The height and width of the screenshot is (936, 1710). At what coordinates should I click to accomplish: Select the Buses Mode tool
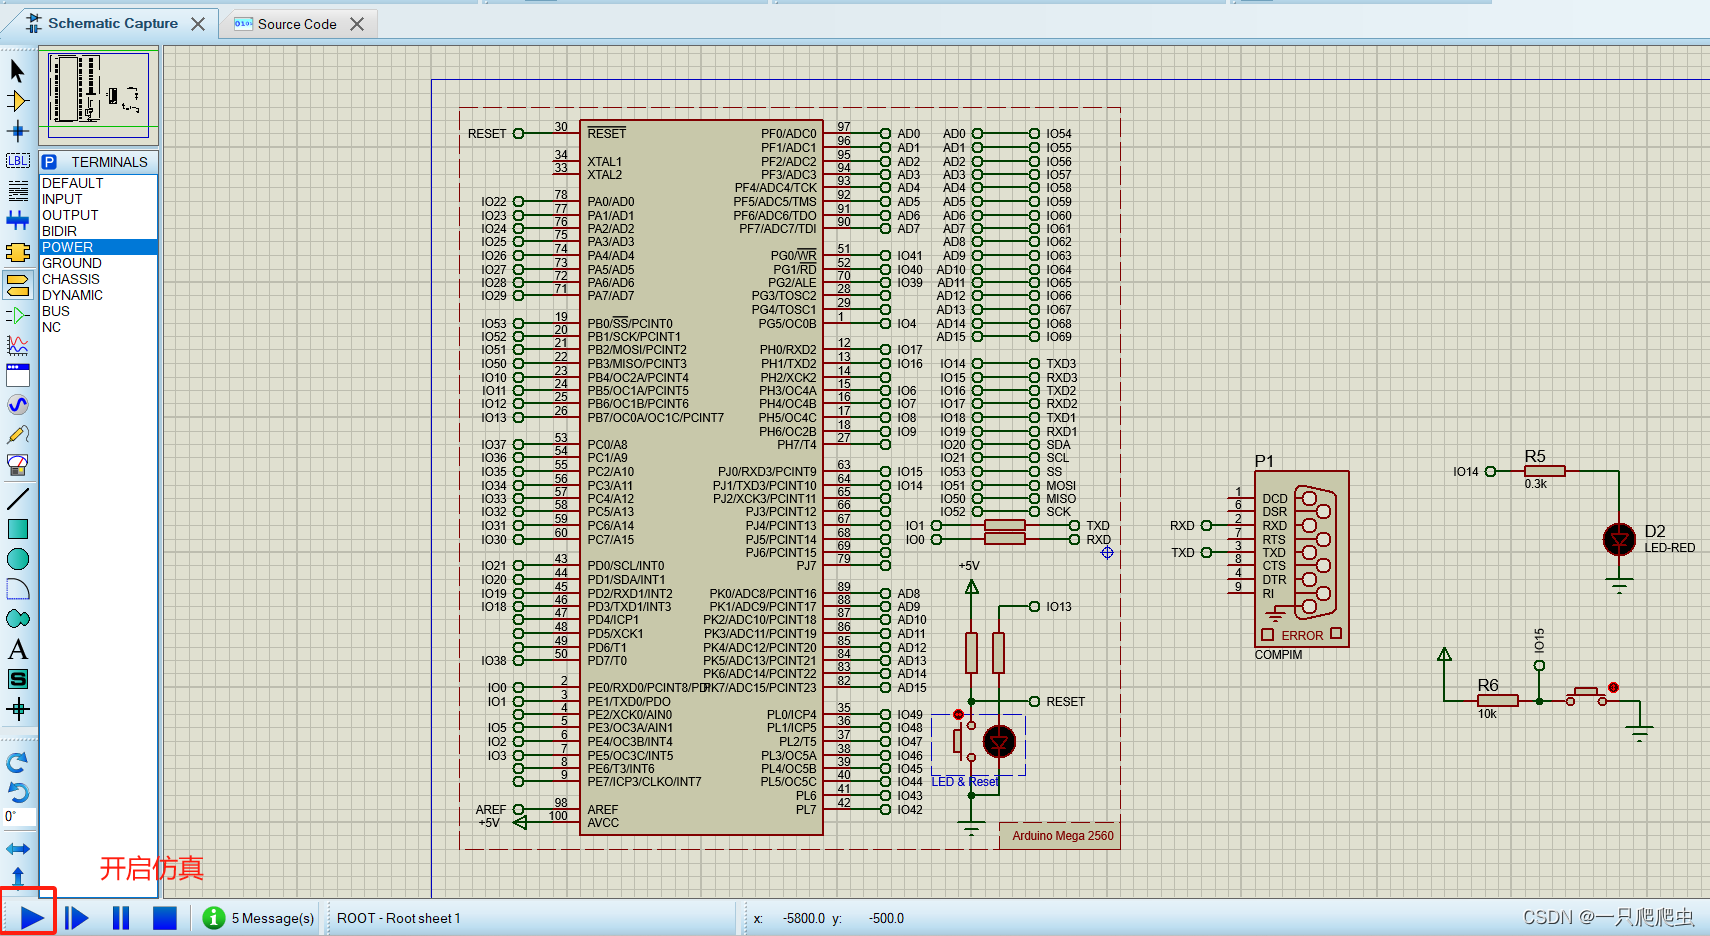tap(17, 221)
